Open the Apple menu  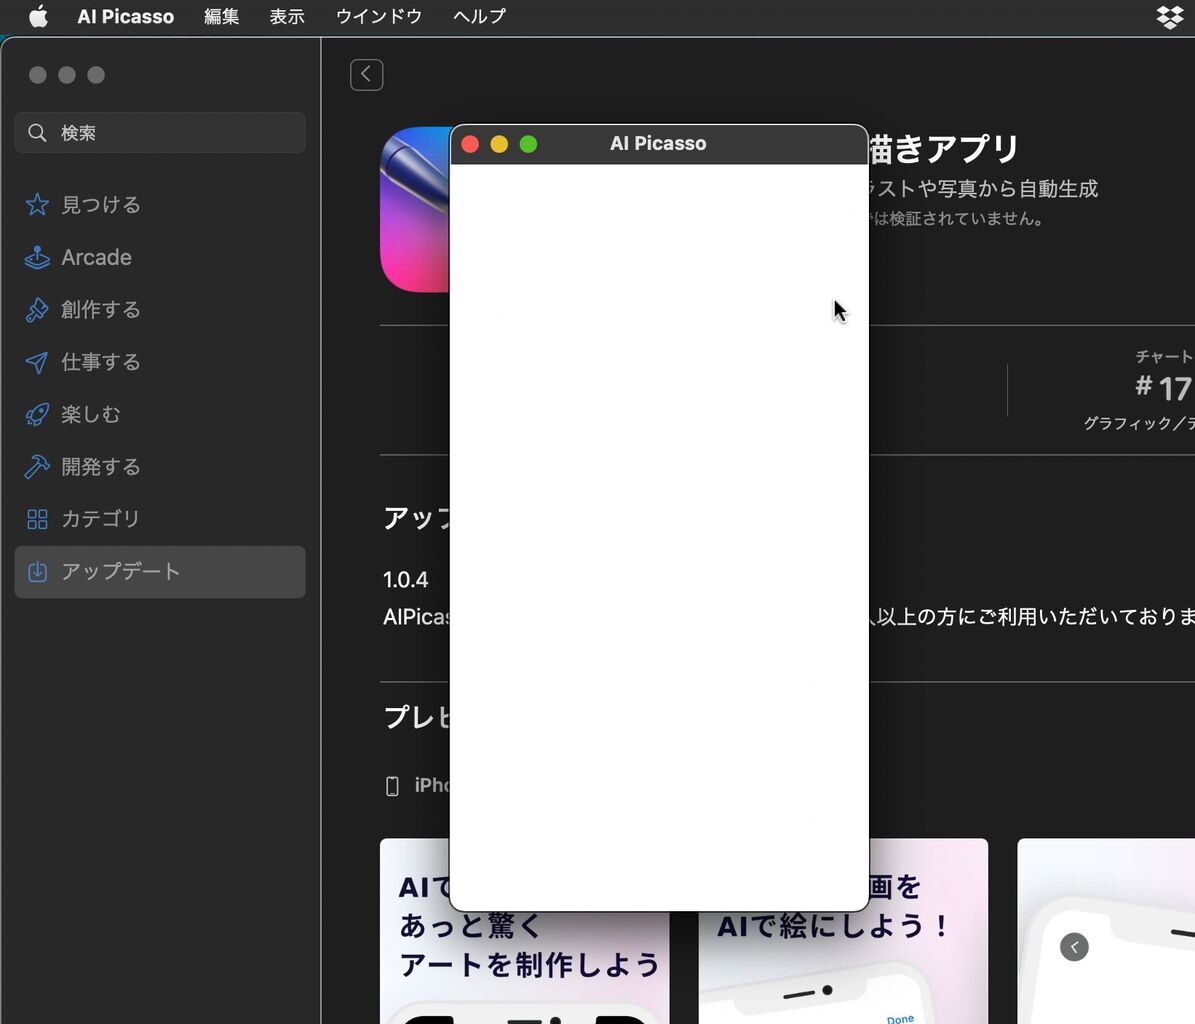[x=38, y=16]
